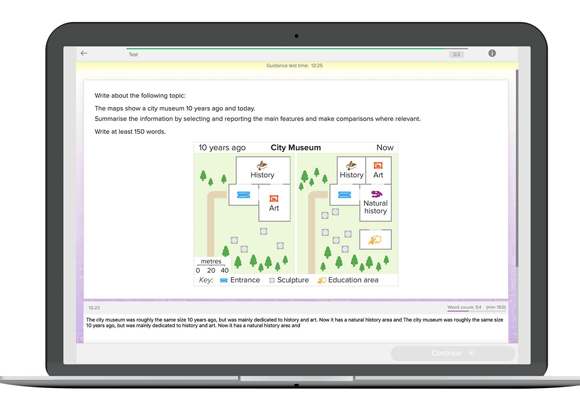Open the info icon at top right
The image size is (580, 411).
click(x=492, y=53)
